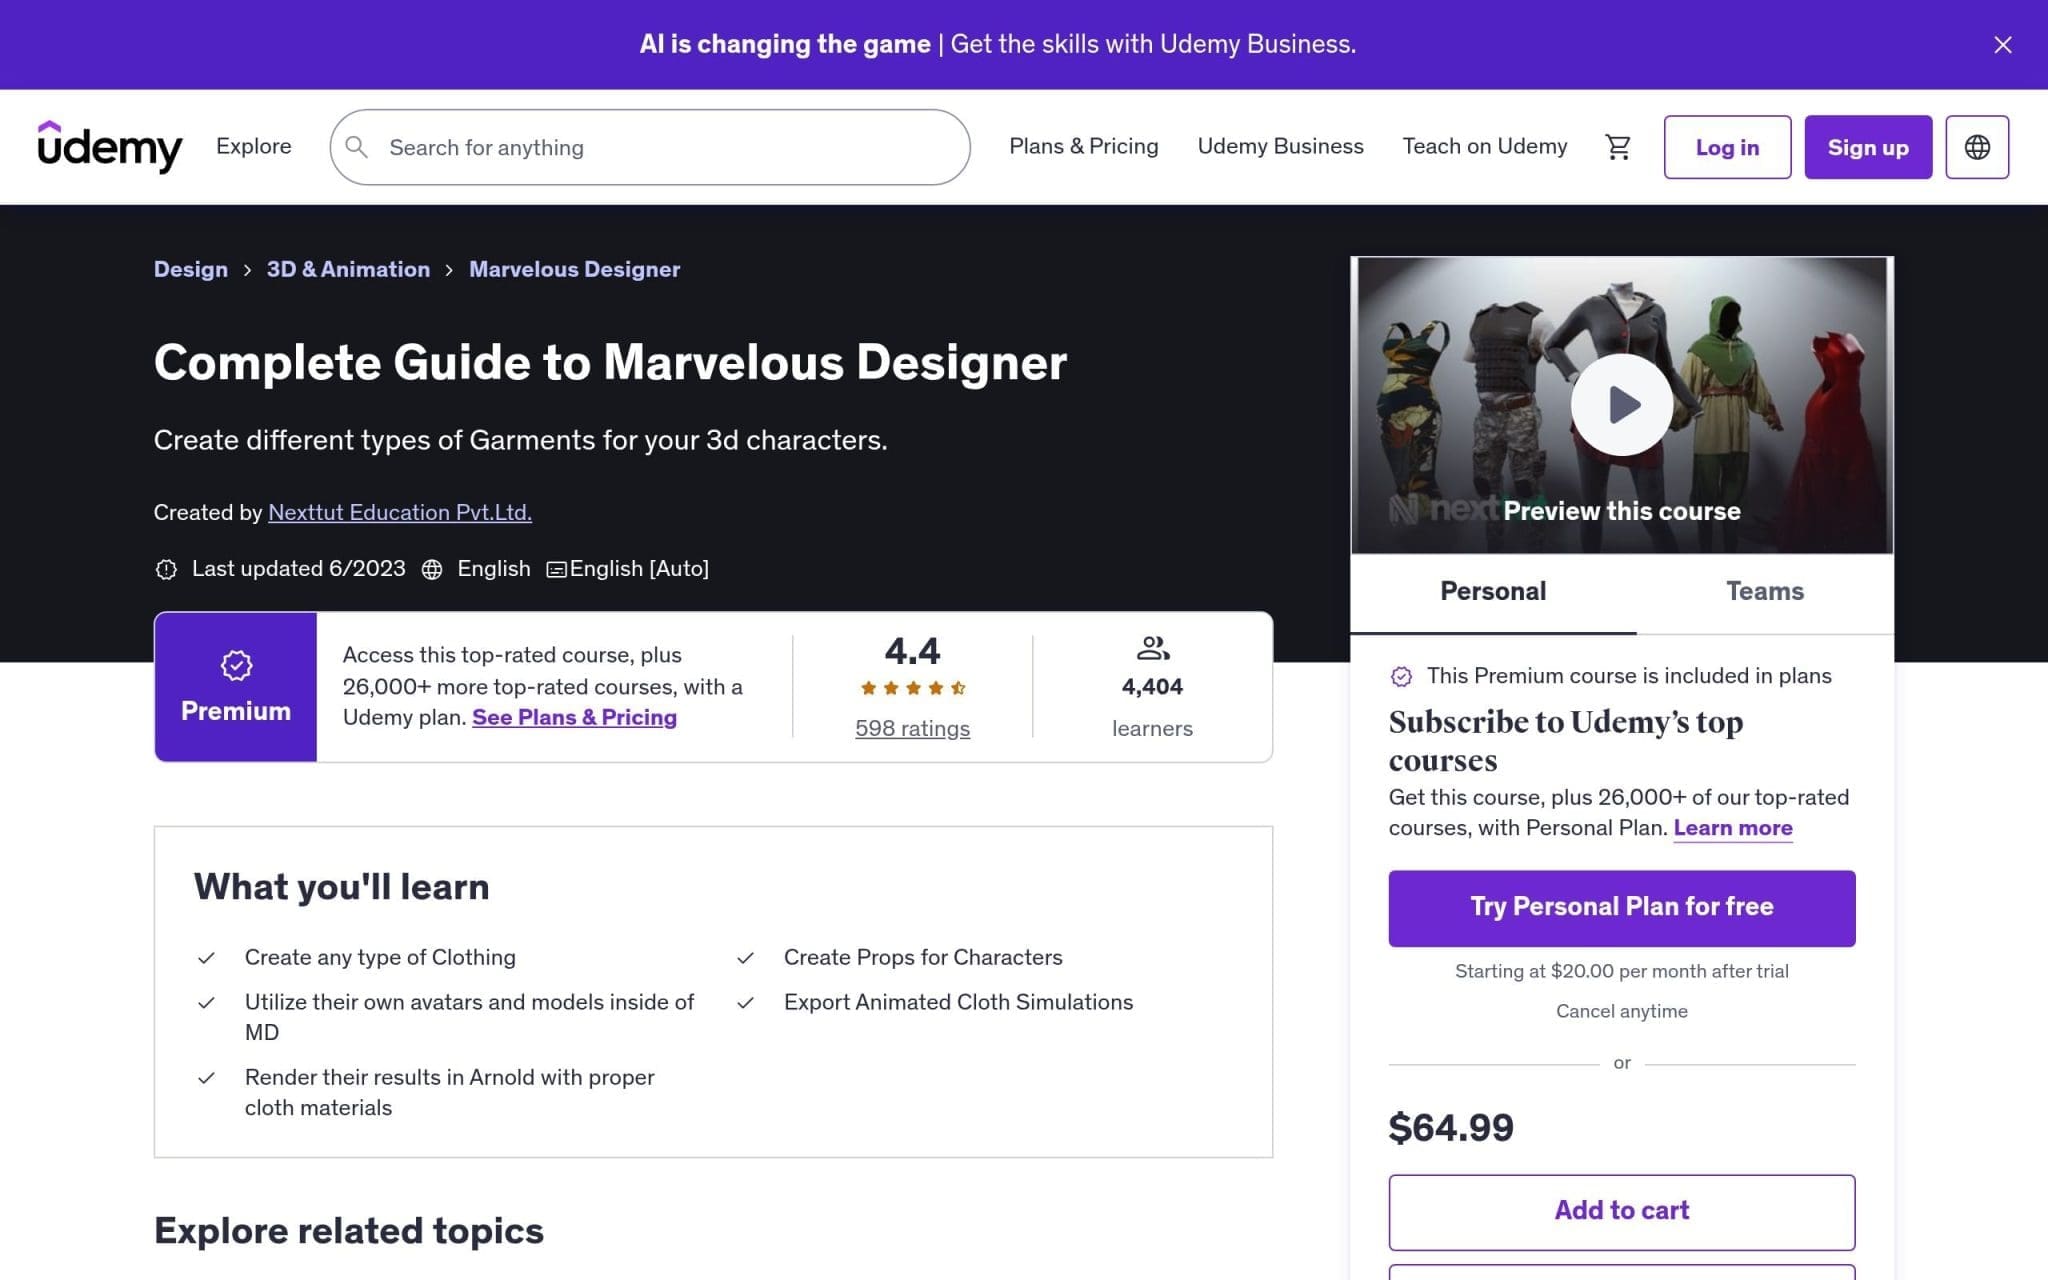Click the search magnifier icon
The height and width of the screenshot is (1280, 2048).
356,147
